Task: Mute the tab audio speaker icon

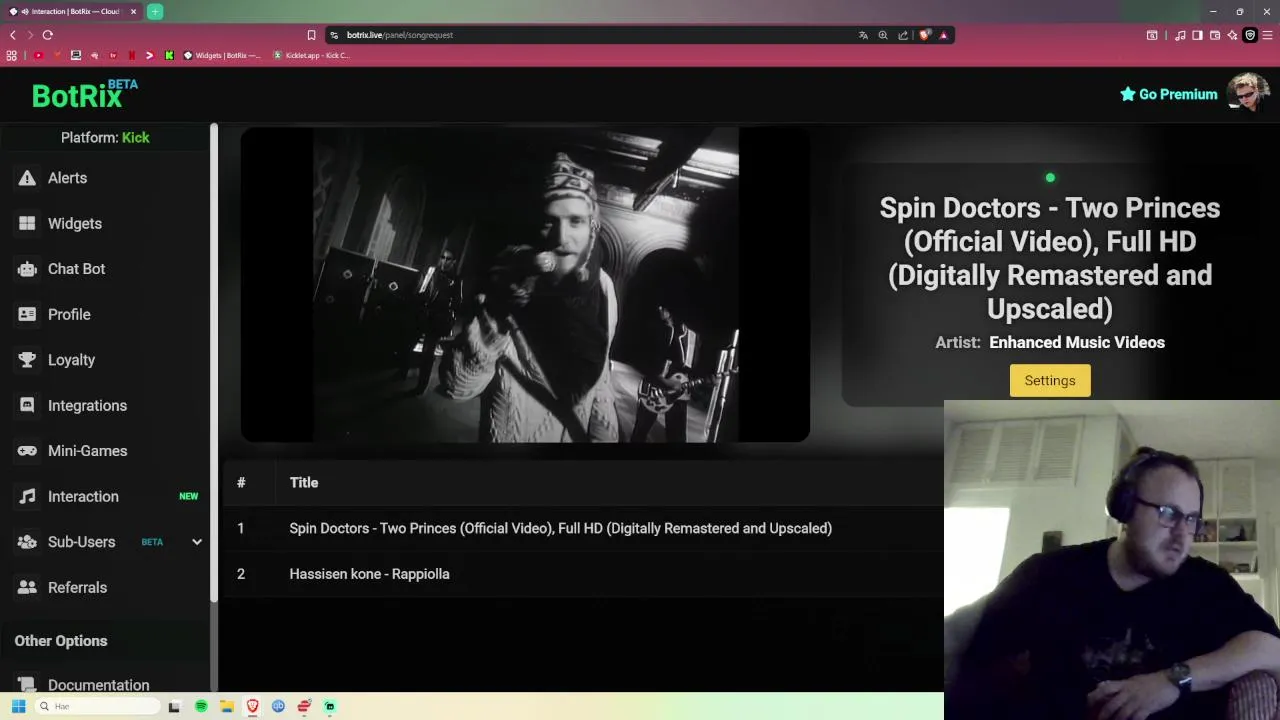Action: [x=24, y=12]
